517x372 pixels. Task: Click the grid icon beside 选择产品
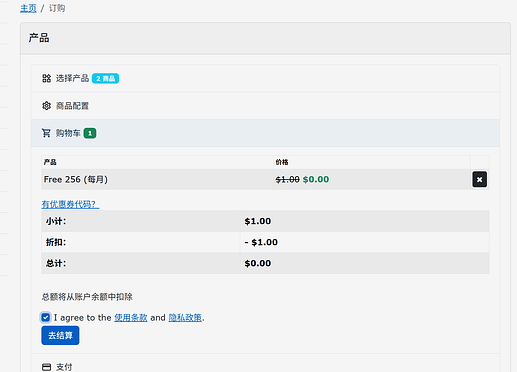pos(46,78)
